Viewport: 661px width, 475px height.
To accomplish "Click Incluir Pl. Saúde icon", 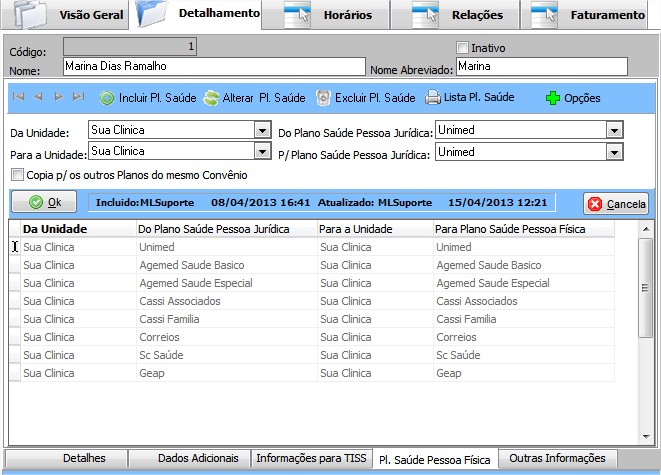I will 107,98.
